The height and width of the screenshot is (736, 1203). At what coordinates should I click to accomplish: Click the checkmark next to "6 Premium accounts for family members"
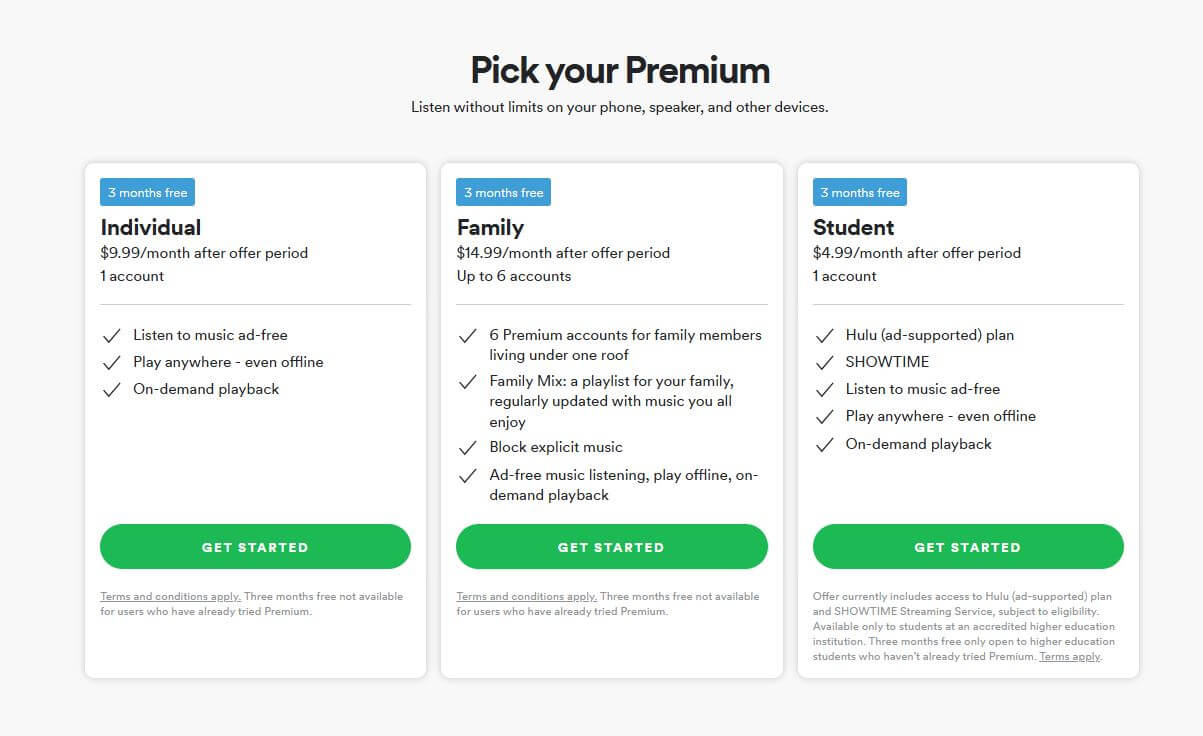pos(468,337)
